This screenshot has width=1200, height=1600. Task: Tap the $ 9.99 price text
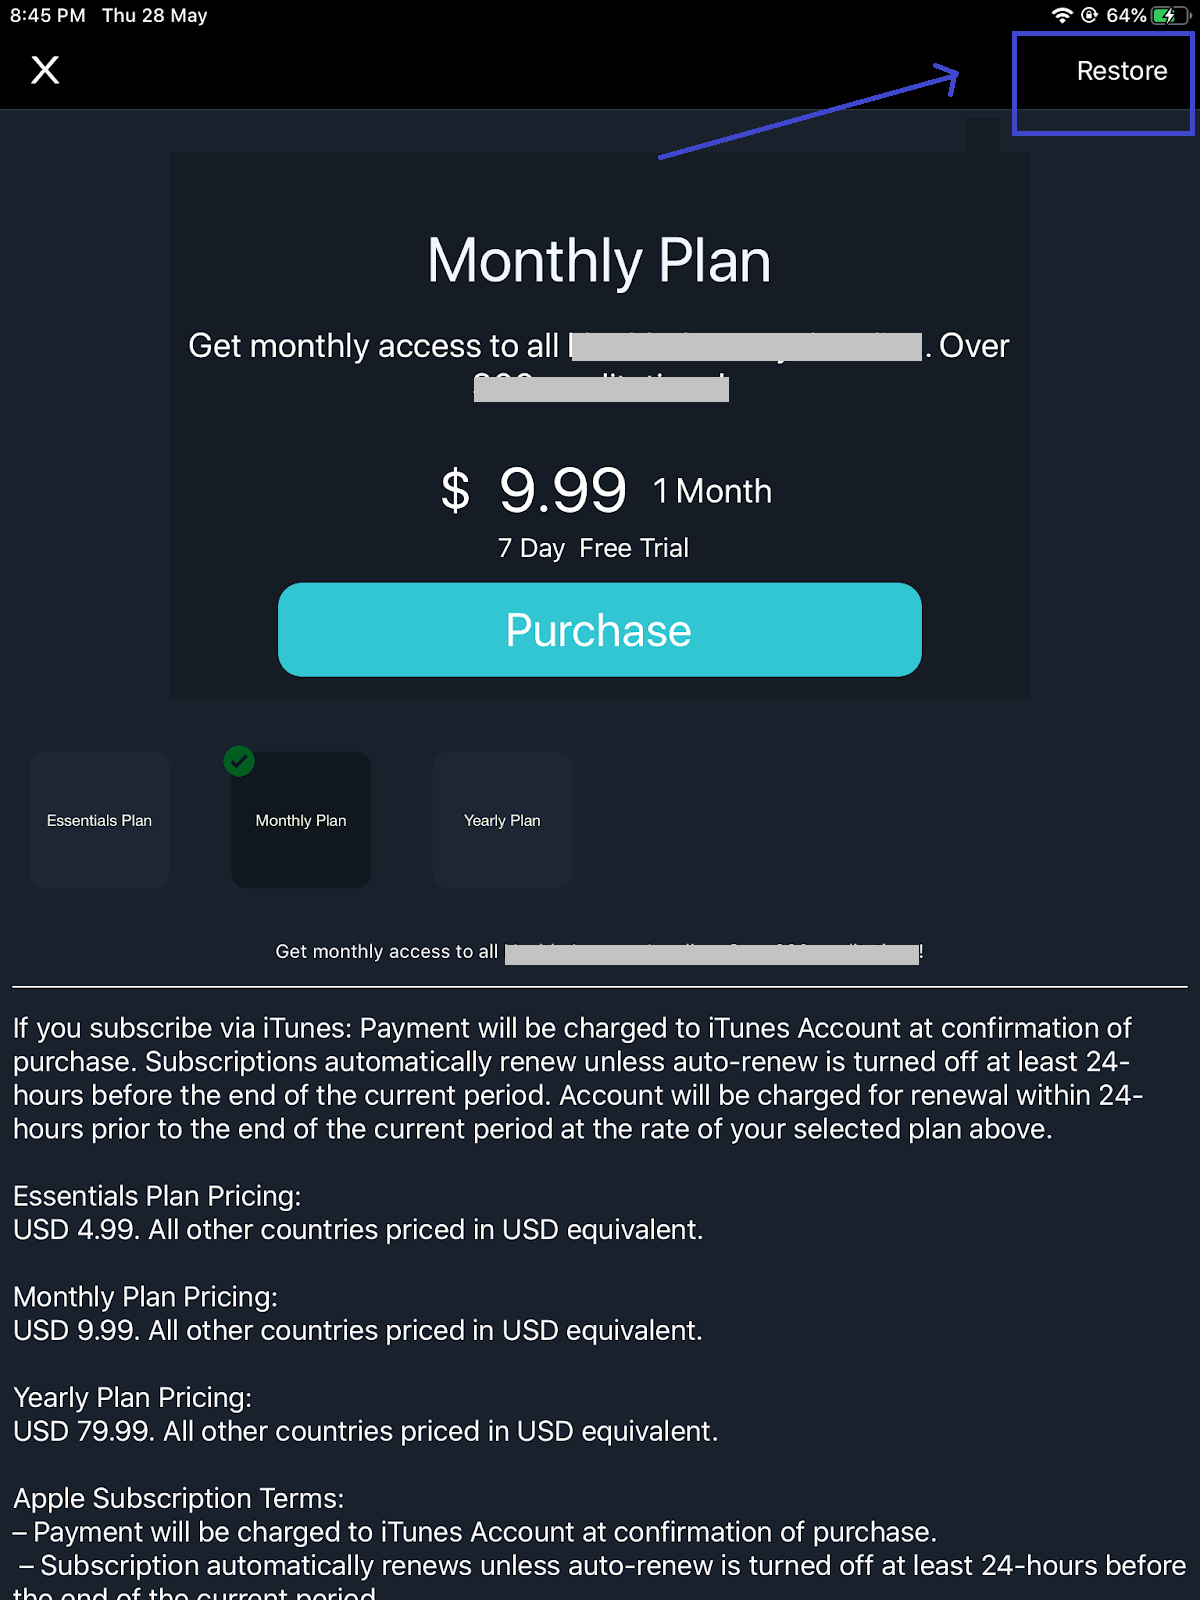(x=534, y=490)
